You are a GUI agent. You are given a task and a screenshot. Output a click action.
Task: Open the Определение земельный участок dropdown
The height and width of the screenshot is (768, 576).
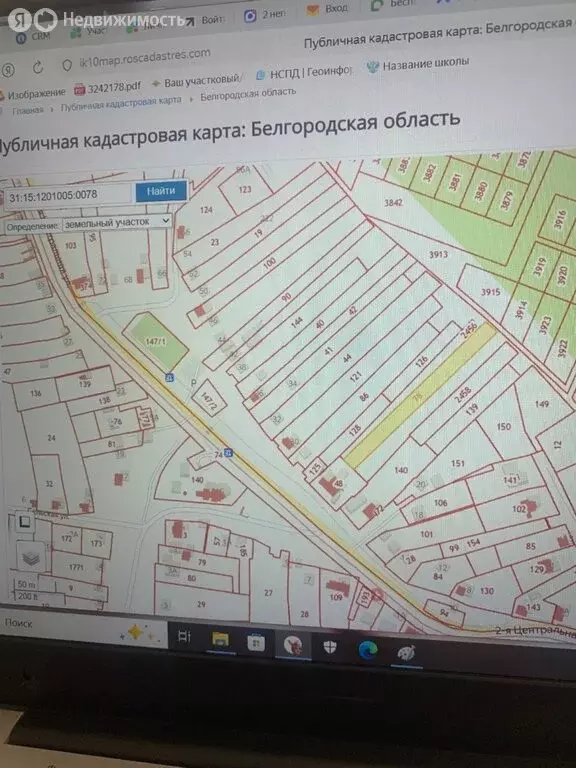(117, 222)
